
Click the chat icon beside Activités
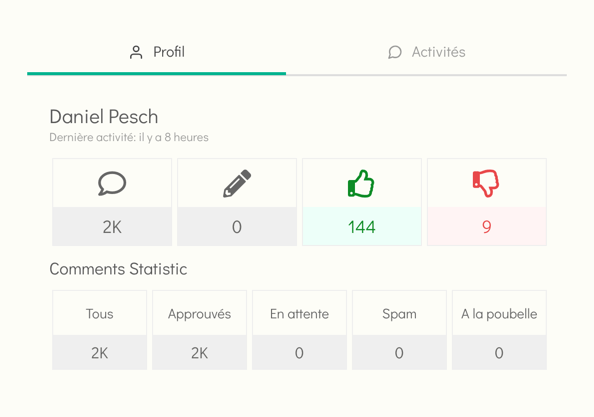pyautogui.click(x=395, y=52)
